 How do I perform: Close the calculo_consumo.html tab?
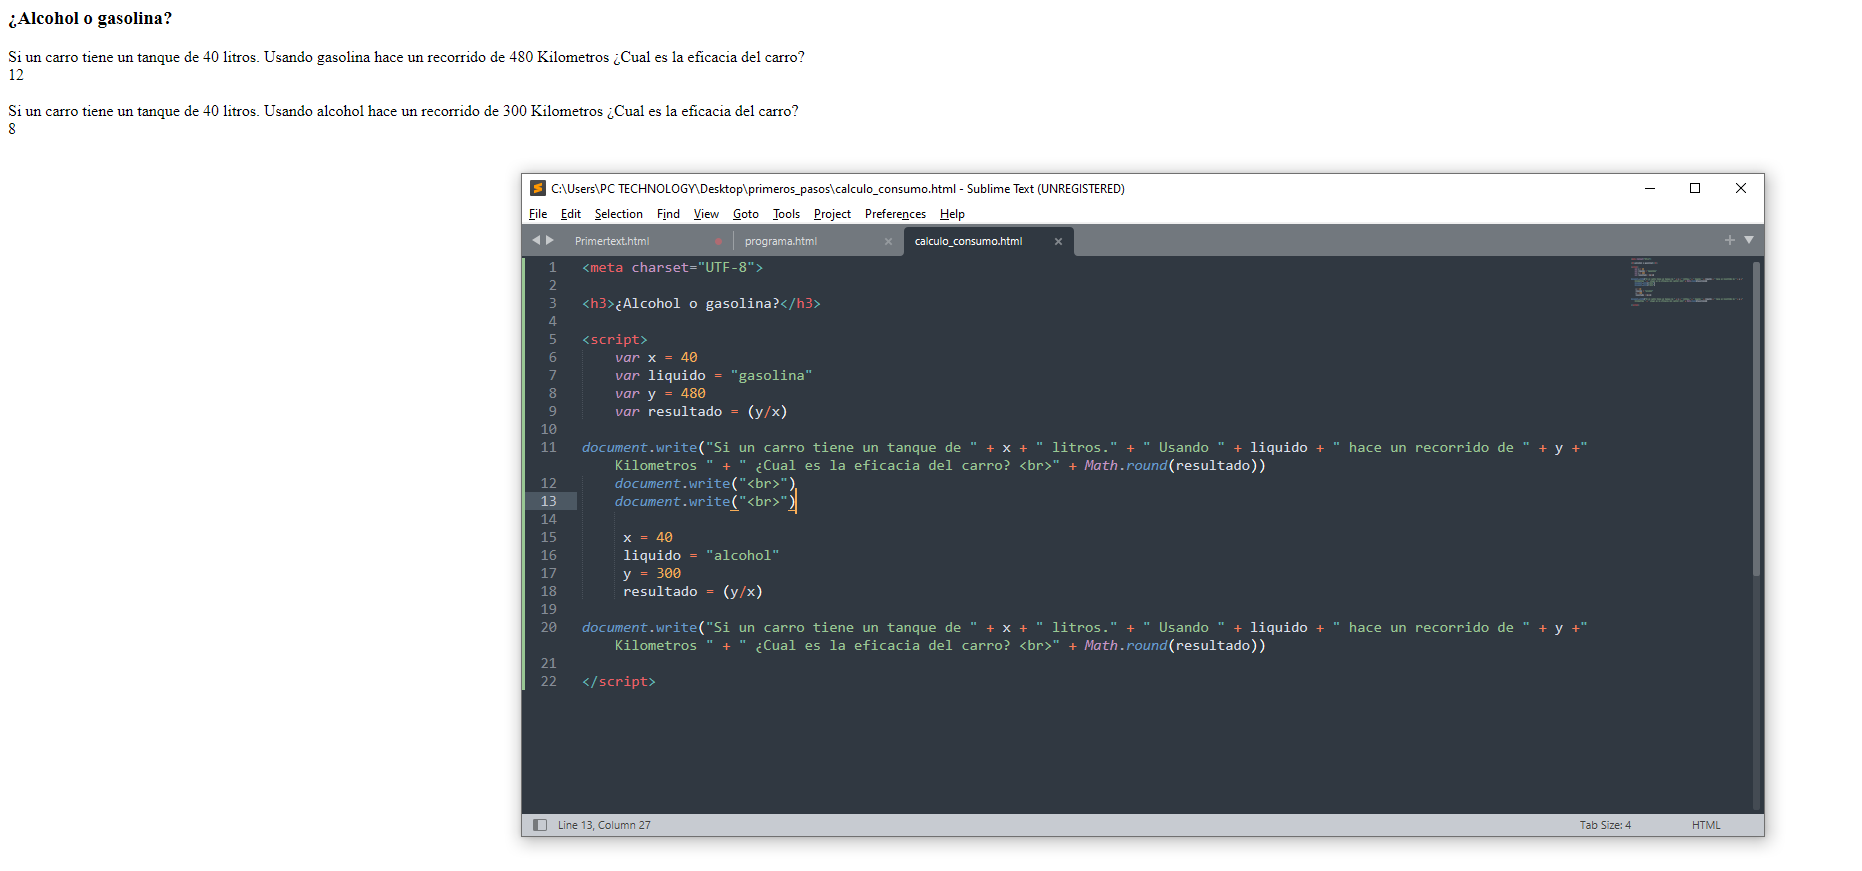pos(1058,241)
